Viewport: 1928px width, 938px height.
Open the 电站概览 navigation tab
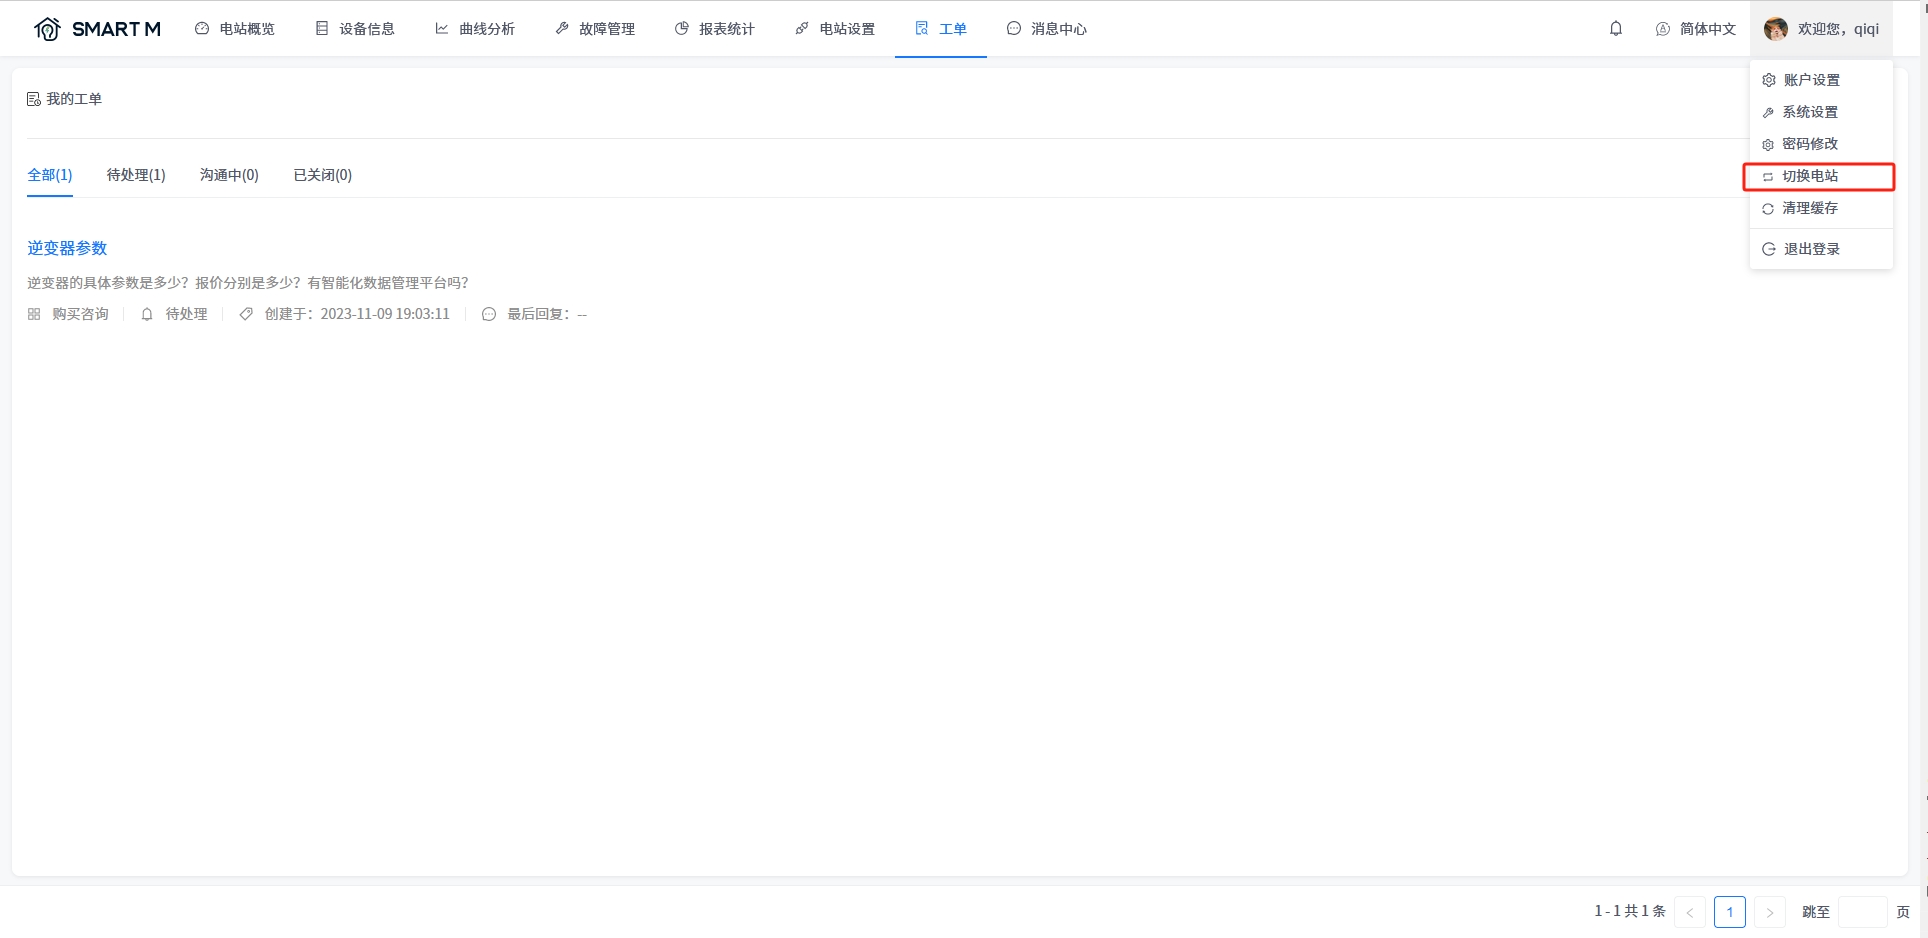[235, 29]
